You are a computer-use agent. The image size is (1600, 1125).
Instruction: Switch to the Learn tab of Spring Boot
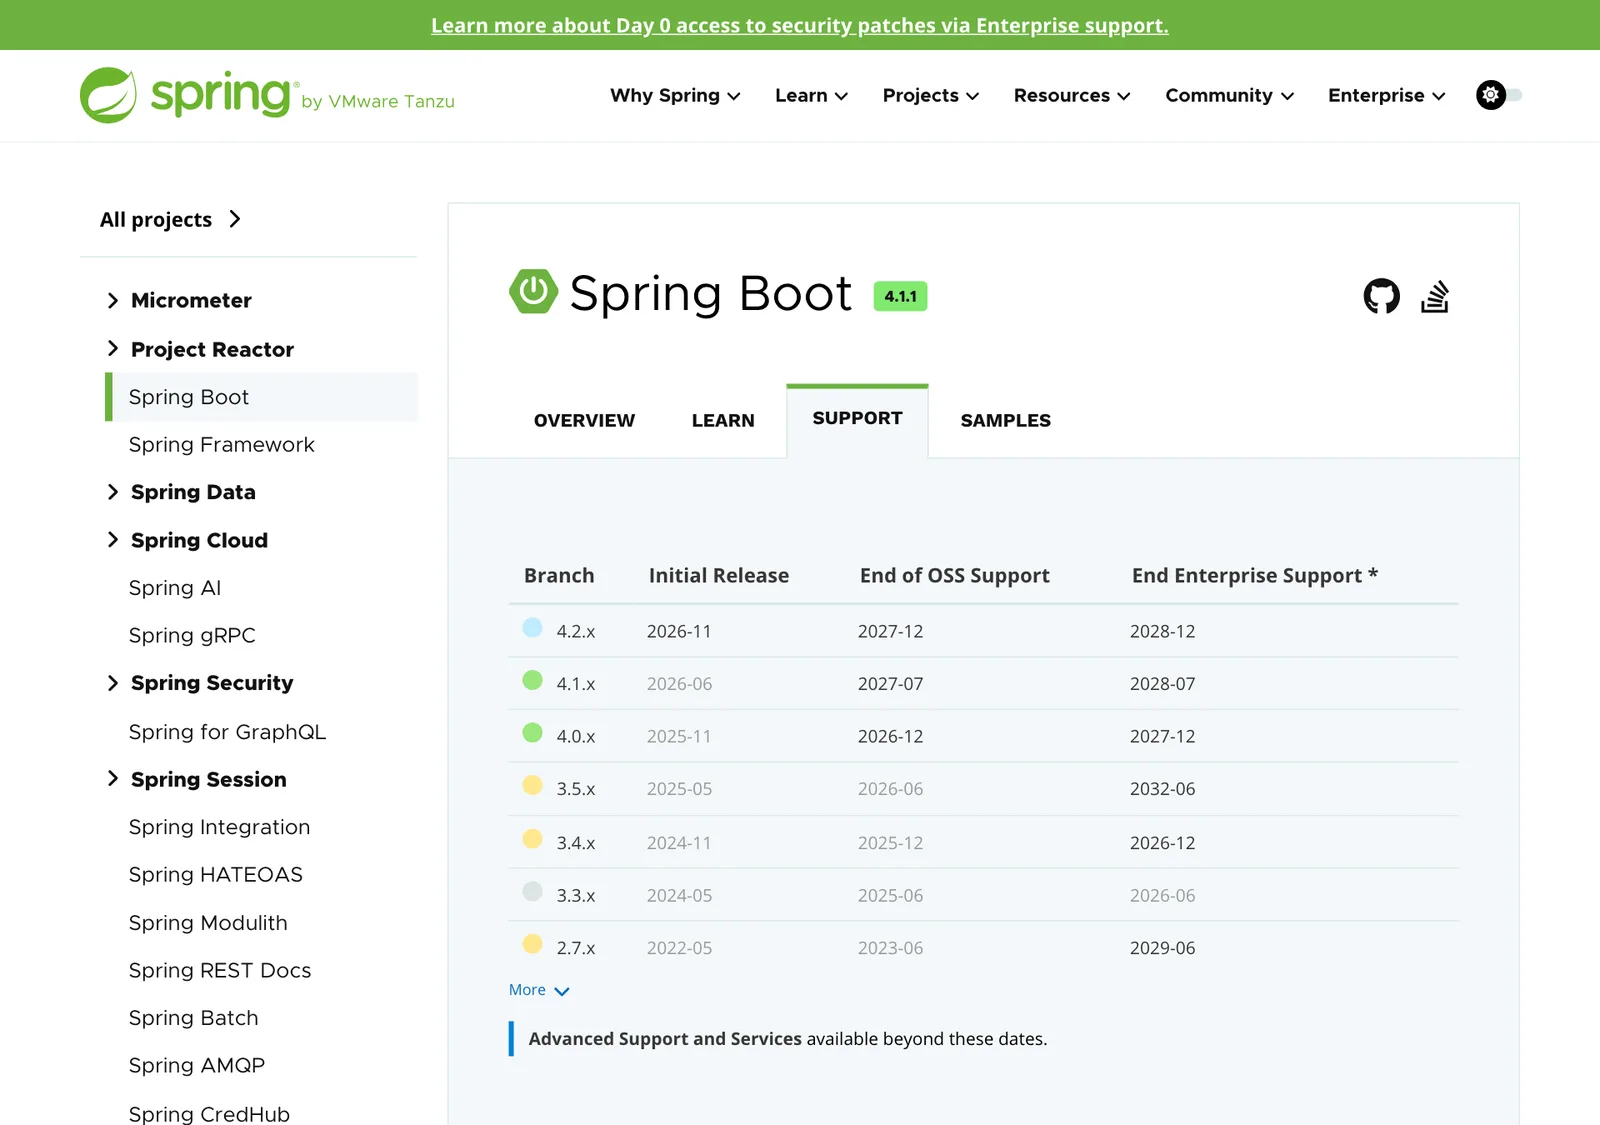[x=723, y=421]
